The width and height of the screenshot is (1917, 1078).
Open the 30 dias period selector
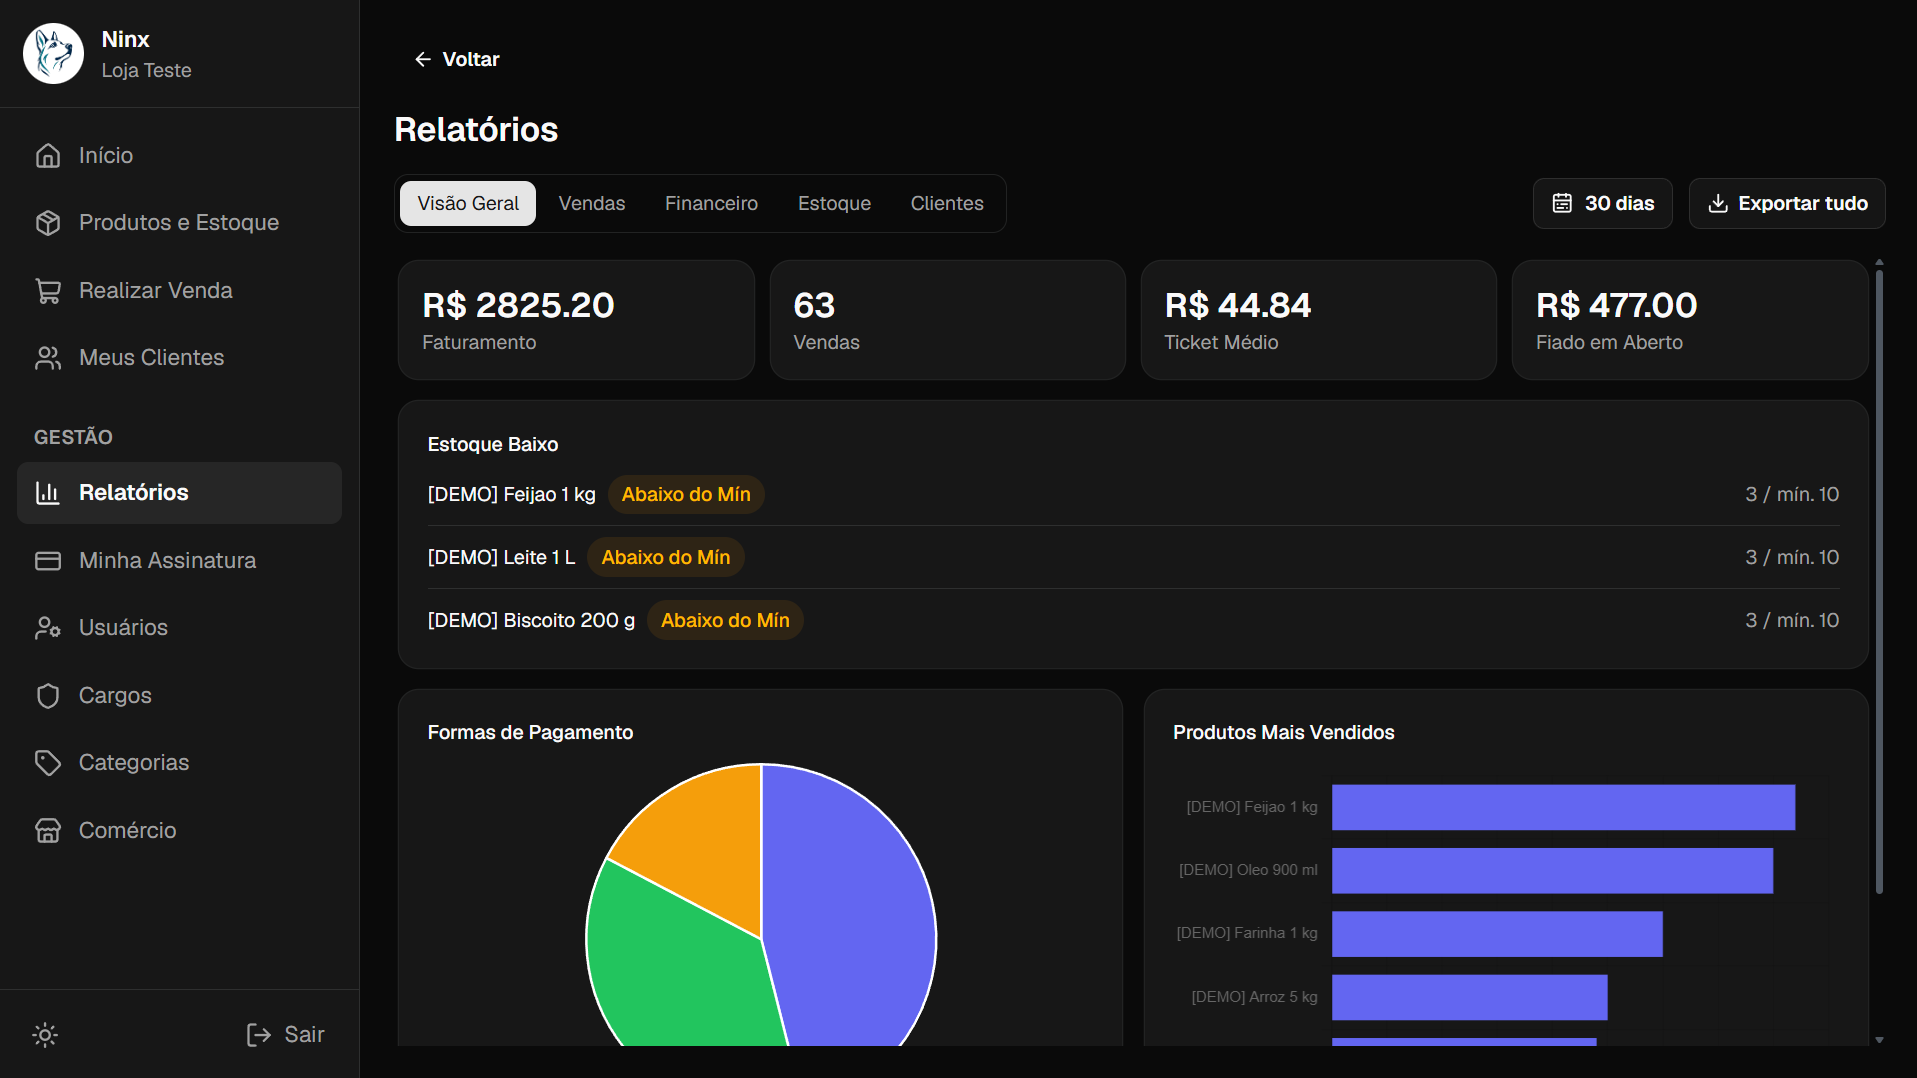coord(1603,204)
